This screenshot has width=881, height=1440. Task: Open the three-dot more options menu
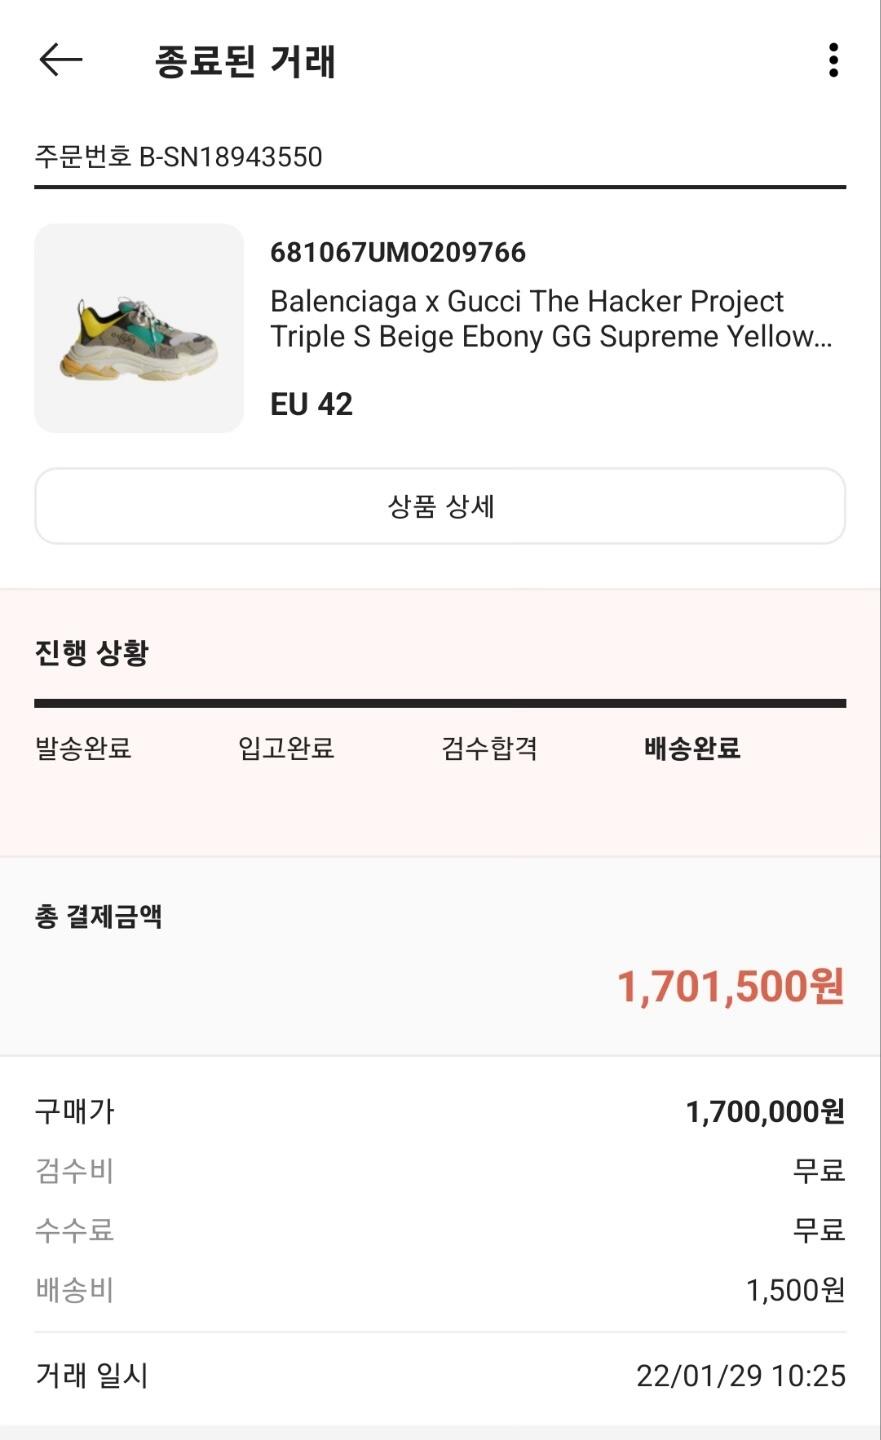coord(833,61)
